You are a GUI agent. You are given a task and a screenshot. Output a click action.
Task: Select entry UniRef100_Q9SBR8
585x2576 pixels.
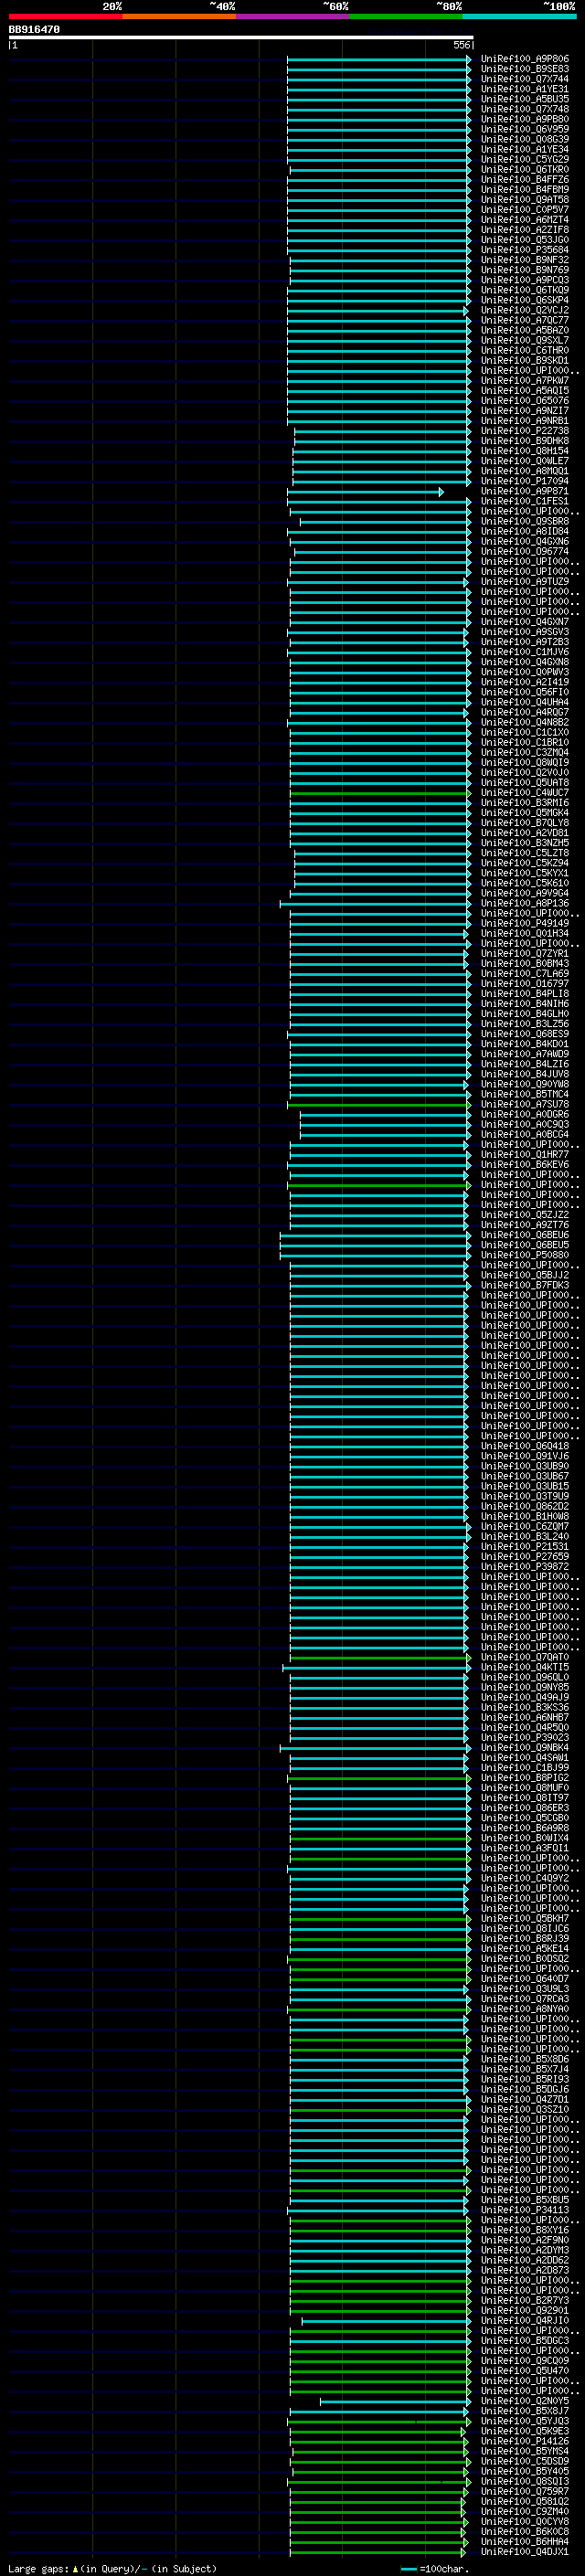click(524, 521)
